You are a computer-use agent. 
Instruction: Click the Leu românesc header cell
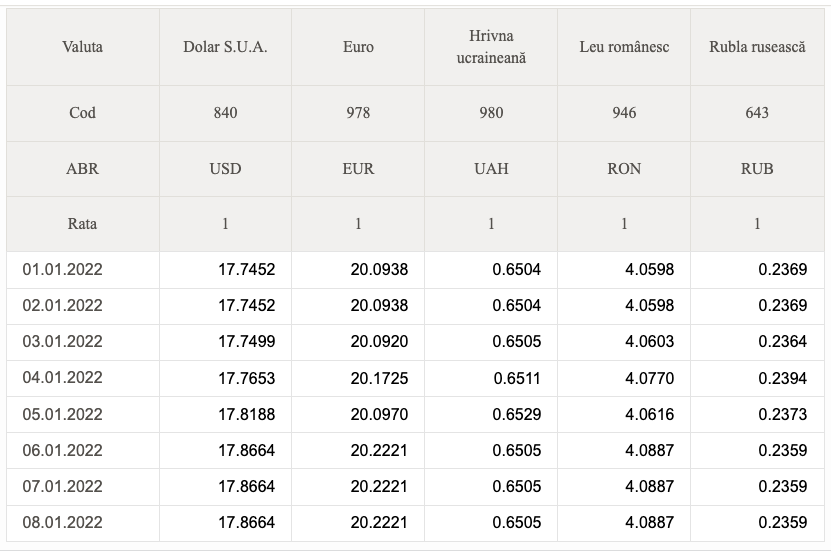point(624,47)
